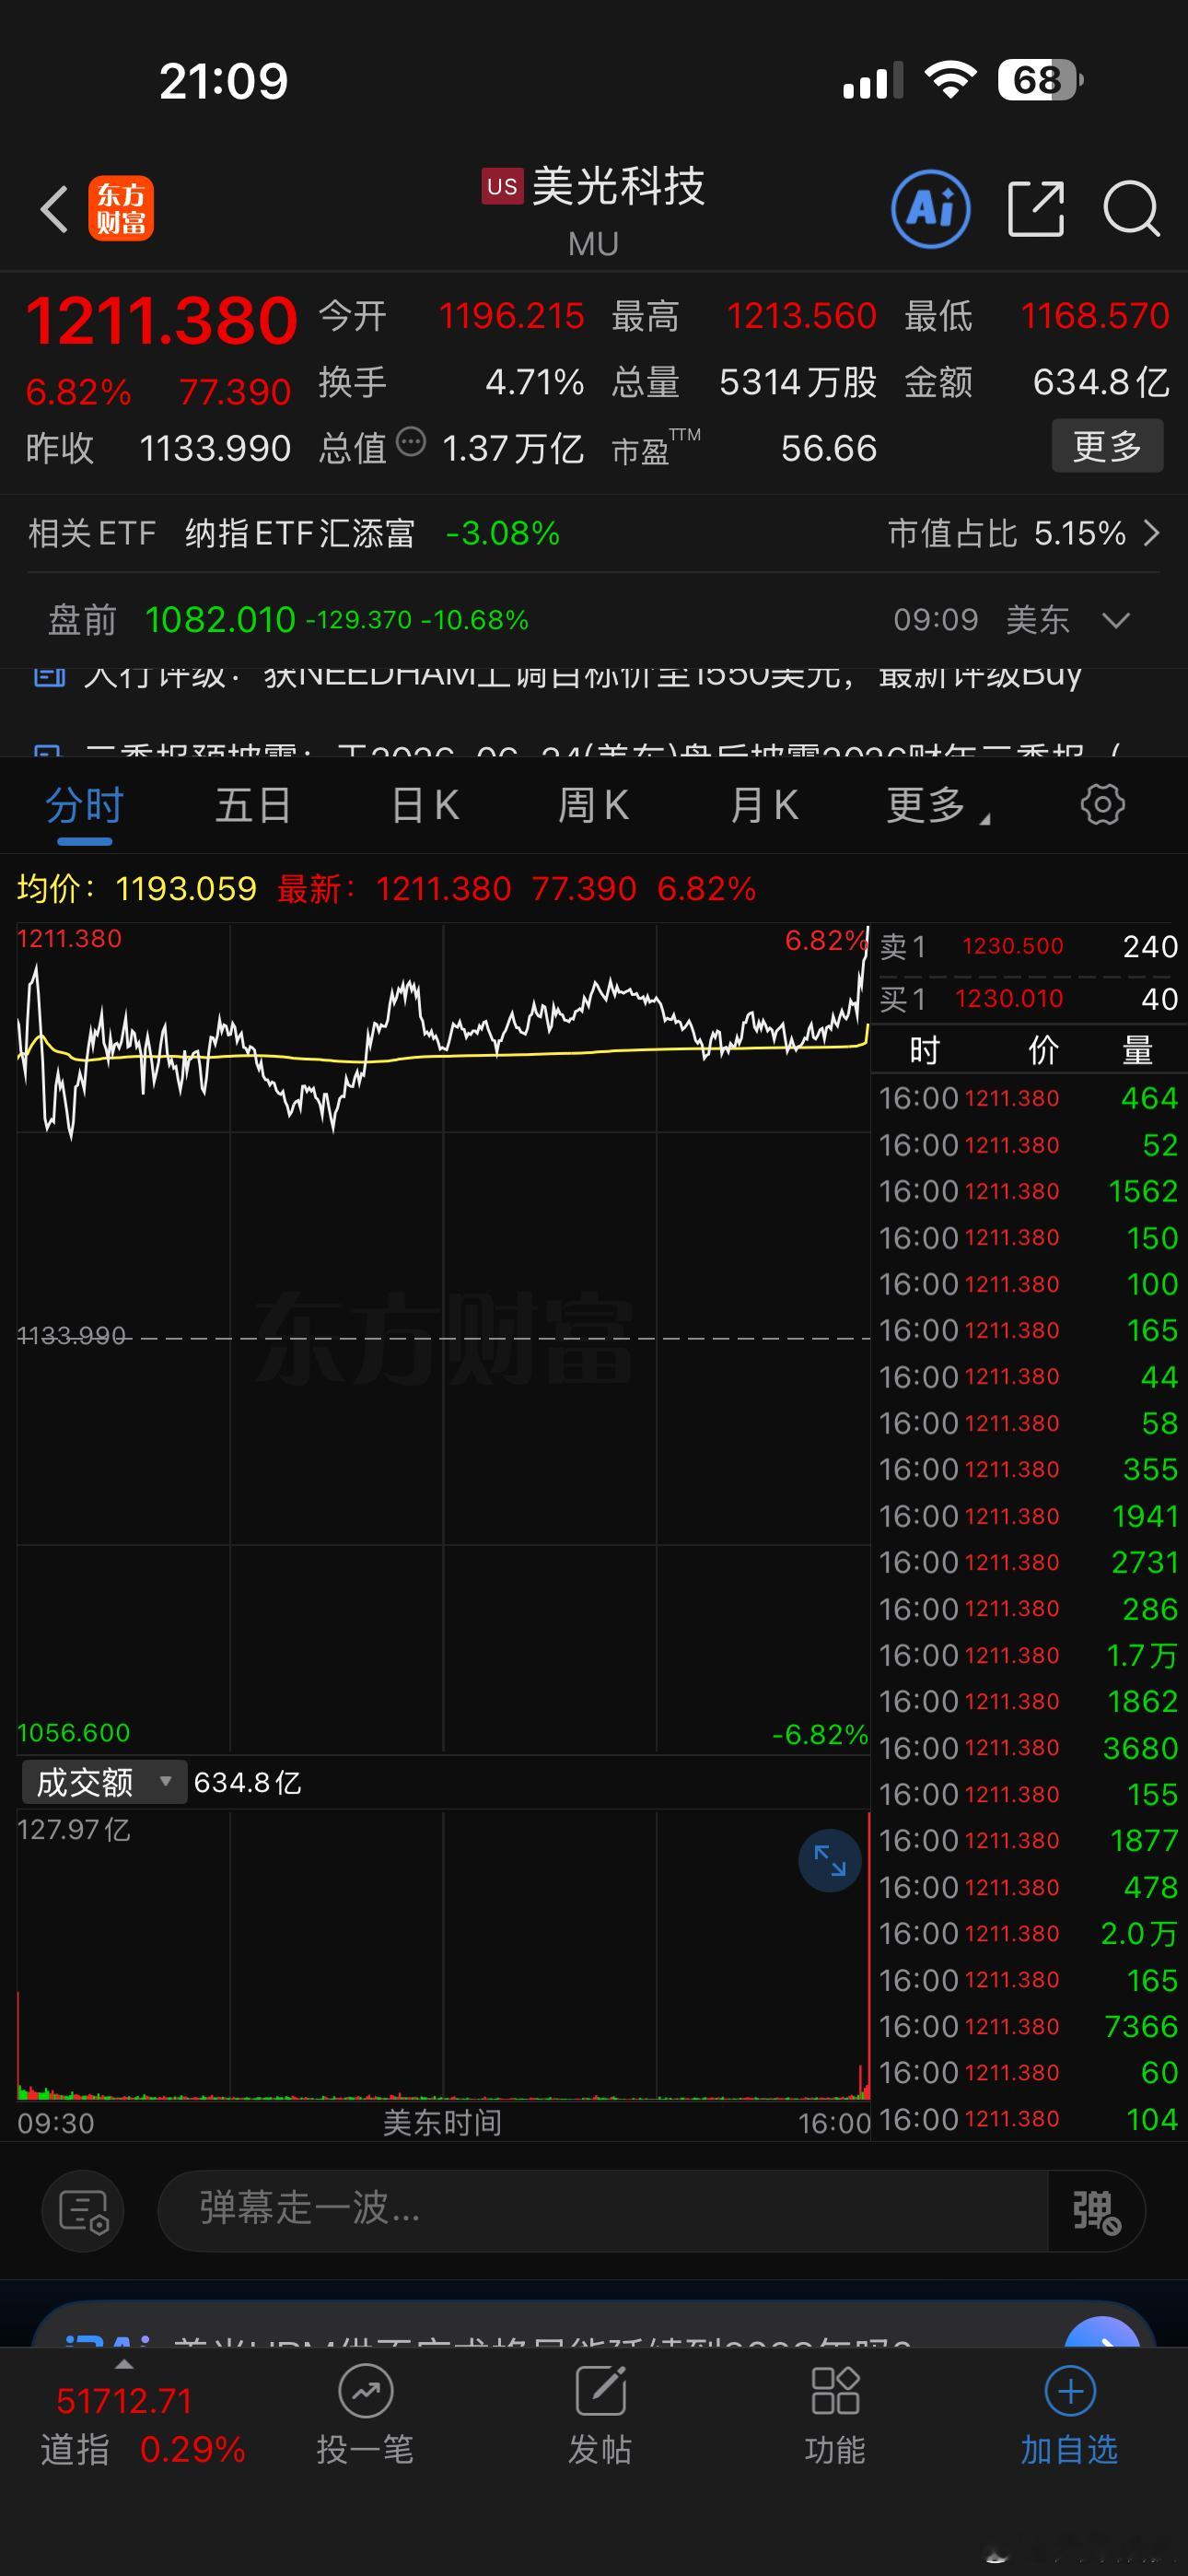
Task: Tap the back arrow icon
Action: [54, 209]
